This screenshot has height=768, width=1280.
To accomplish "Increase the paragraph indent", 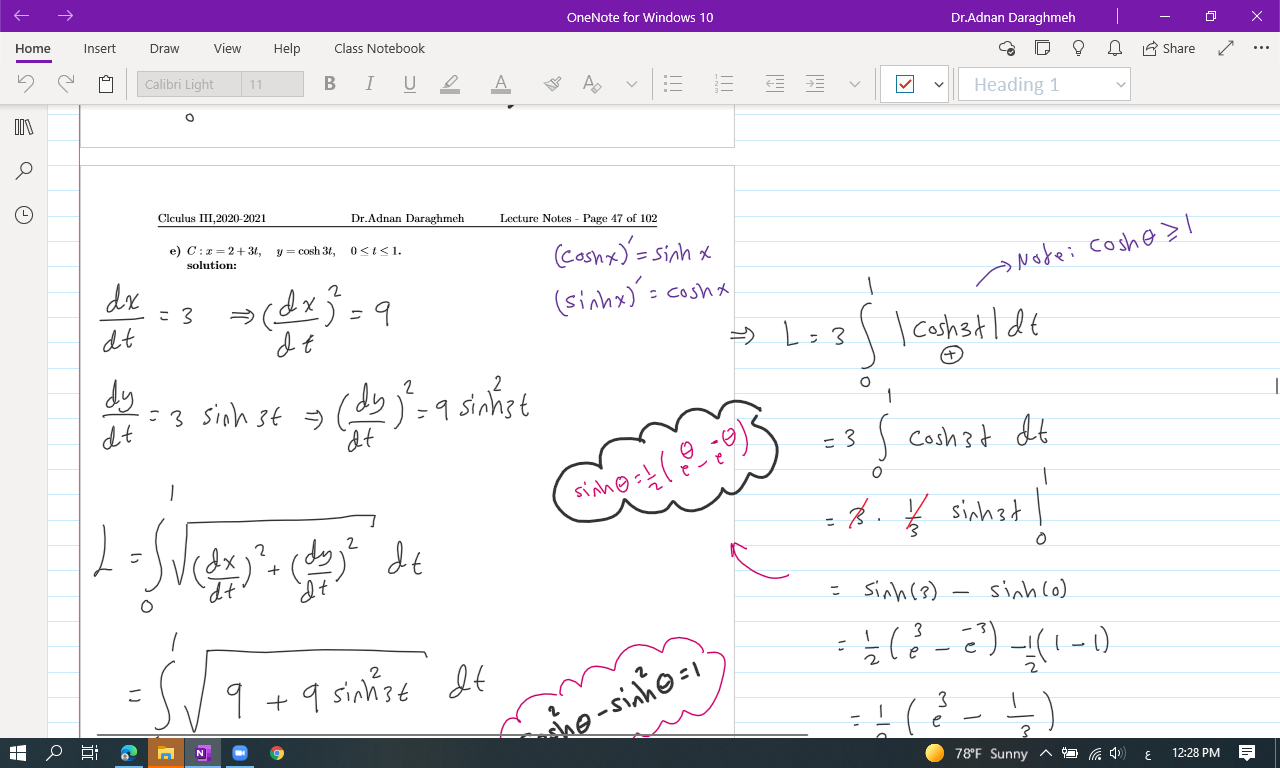I will (816, 84).
